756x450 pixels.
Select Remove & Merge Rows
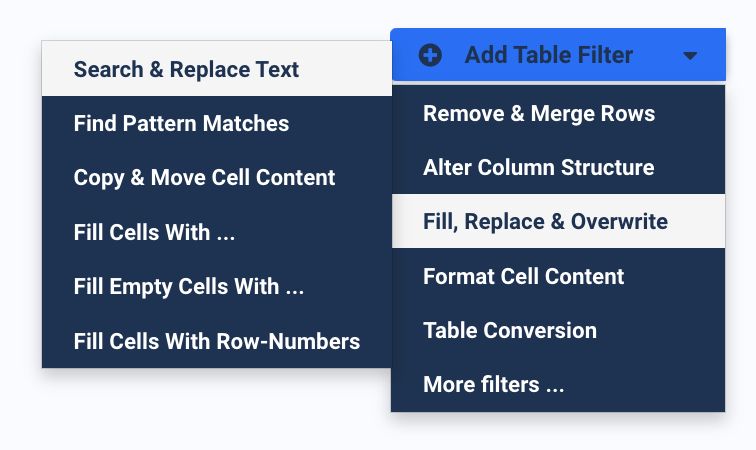[558, 113]
